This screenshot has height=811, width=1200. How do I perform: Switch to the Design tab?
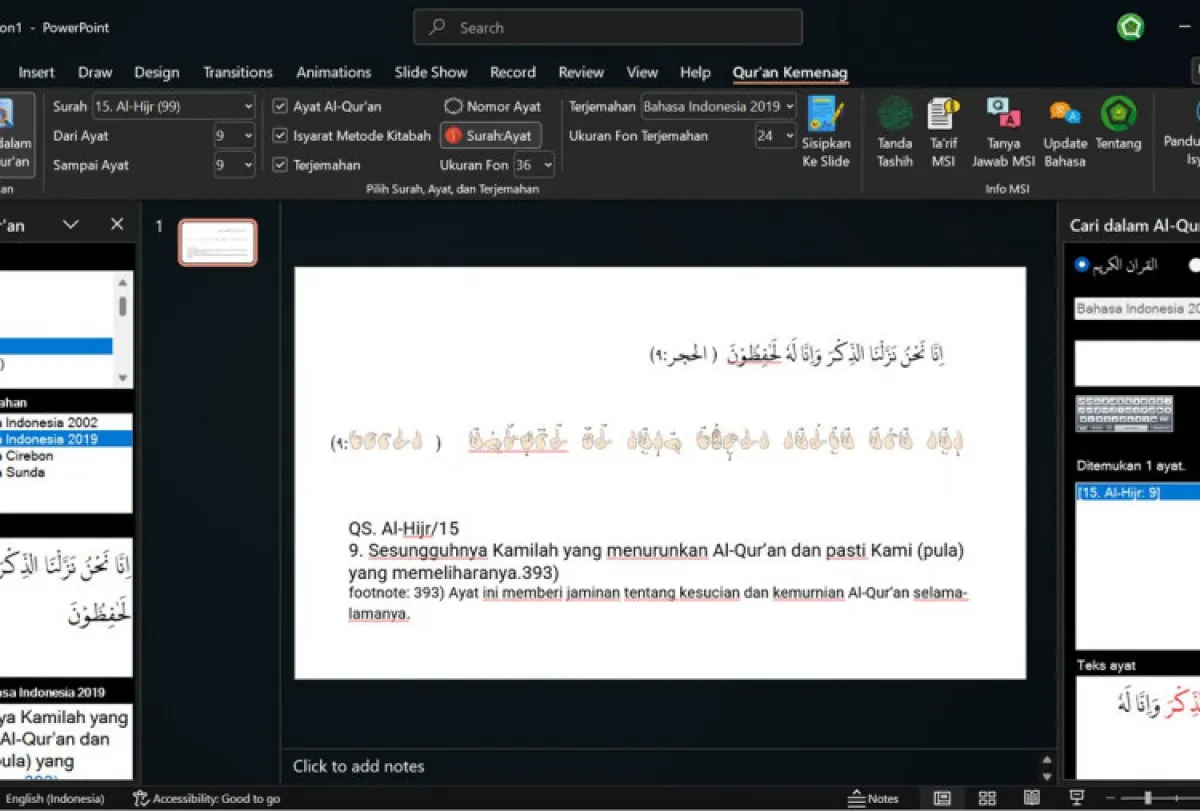[x=157, y=72]
